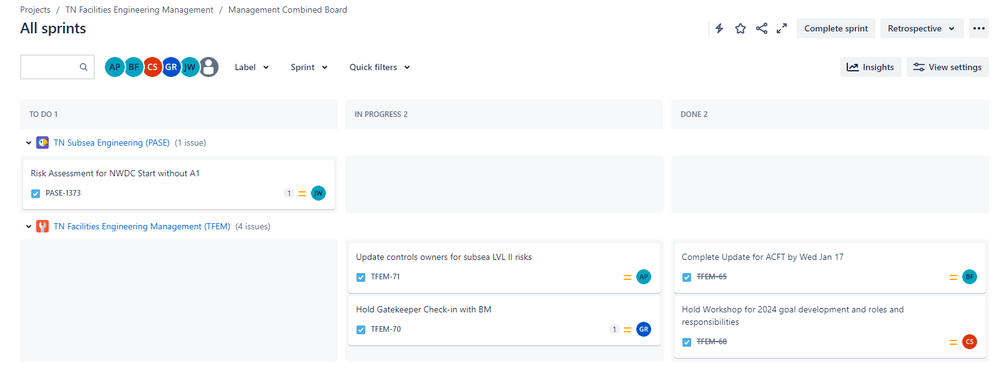The image size is (999, 380).
Task: Filter by the CS assignee avatar
Action: 152,66
